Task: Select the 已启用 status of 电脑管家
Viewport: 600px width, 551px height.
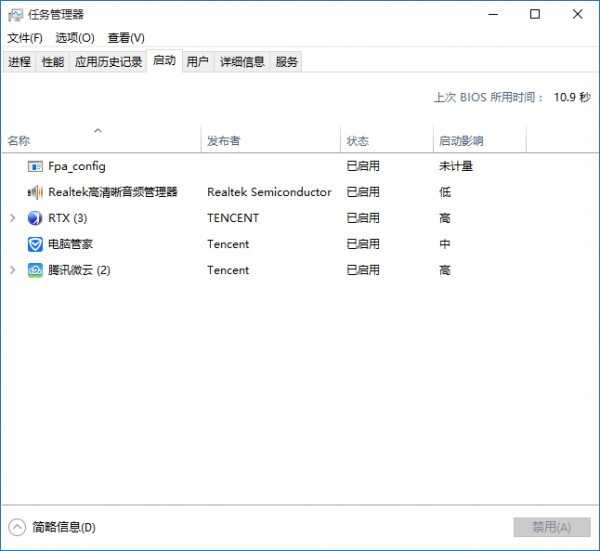Action: pos(363,244)
